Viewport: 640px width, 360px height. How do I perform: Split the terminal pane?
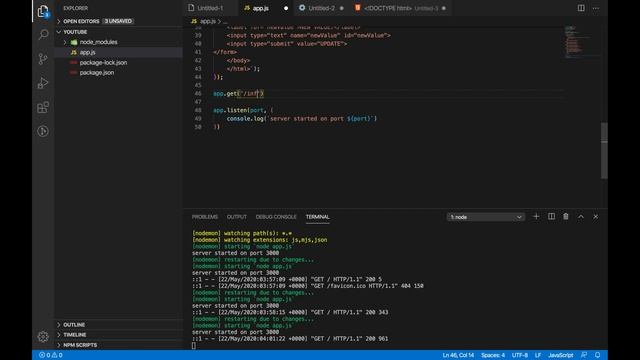coord(551,217)
